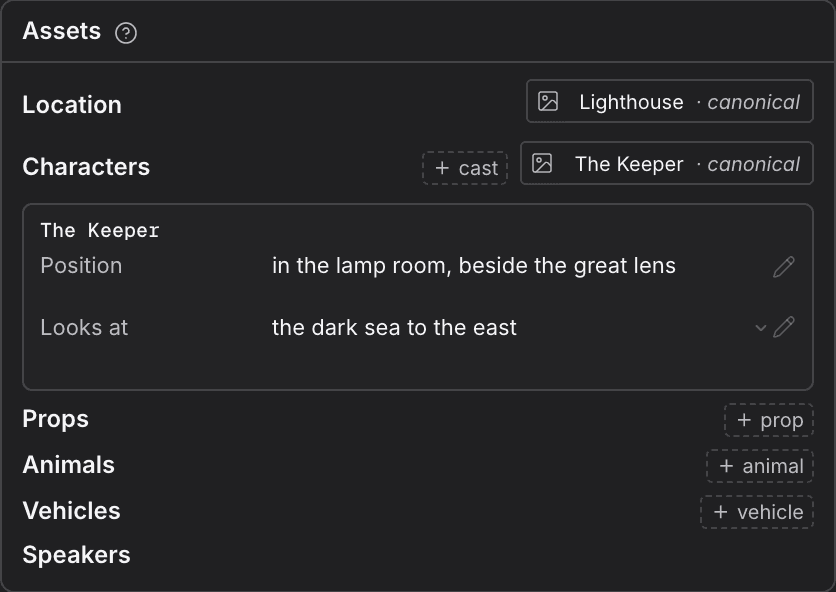This screenshot has height=592, width=836.
Task: Add a new prop
Action: pyautogui.click(x=769, y=420)
